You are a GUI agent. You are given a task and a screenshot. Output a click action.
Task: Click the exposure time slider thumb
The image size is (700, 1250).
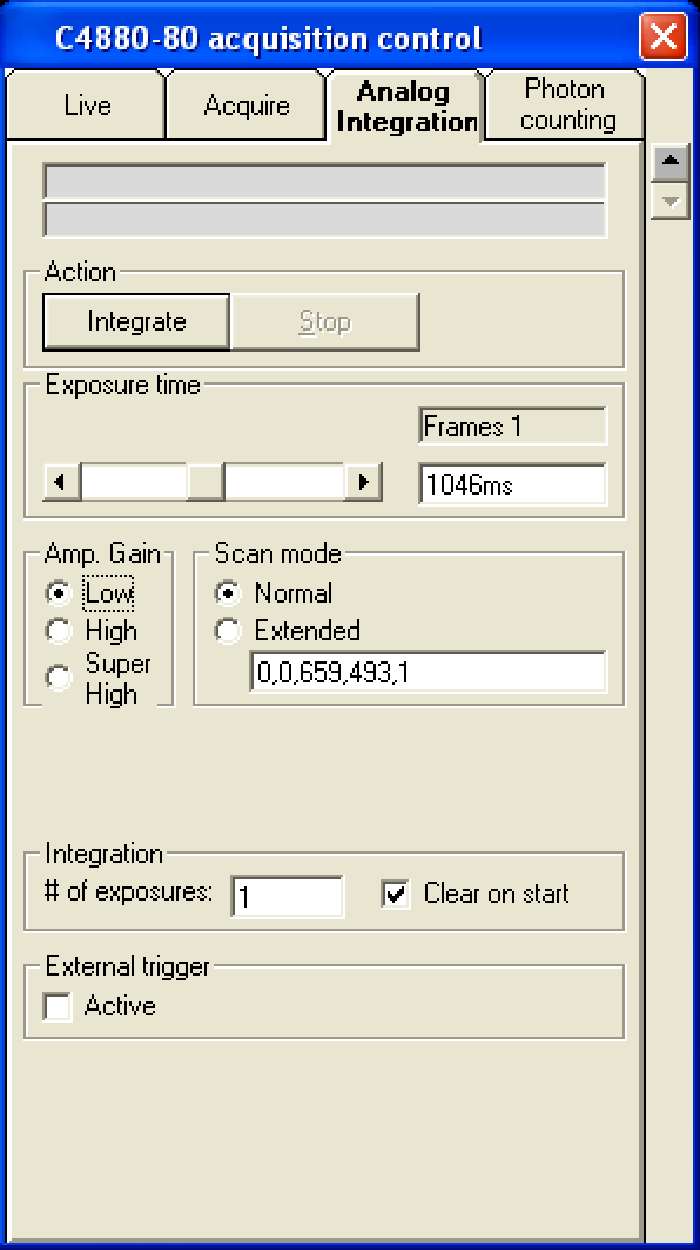click(x=205, y=483)
